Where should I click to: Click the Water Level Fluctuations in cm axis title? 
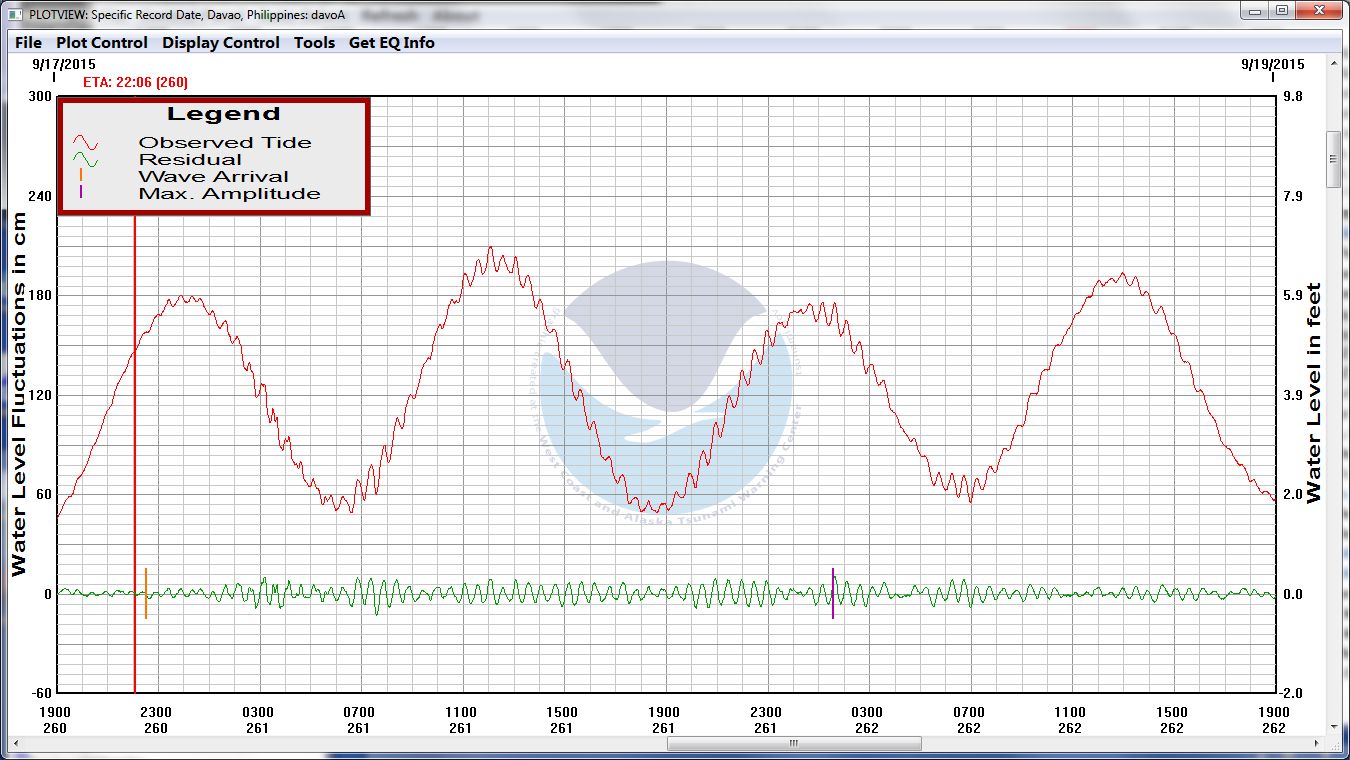click(19, 395)
